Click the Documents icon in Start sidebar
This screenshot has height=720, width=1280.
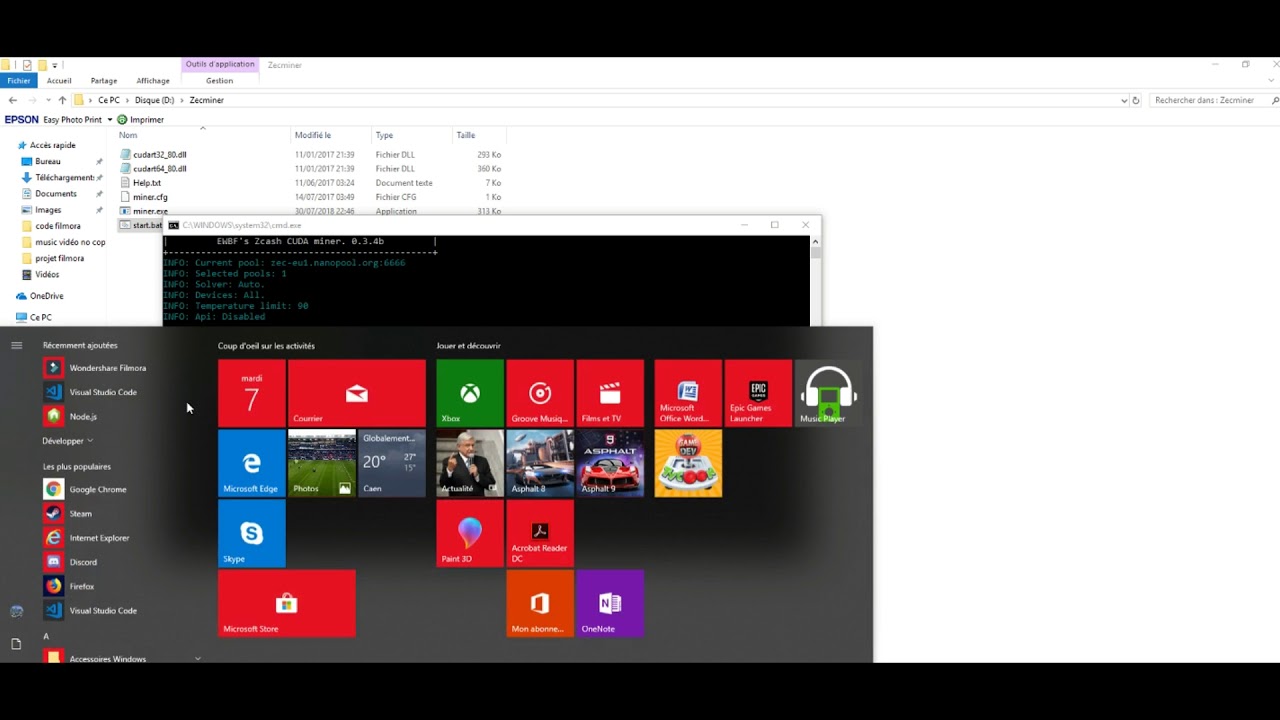click(16, 644)
